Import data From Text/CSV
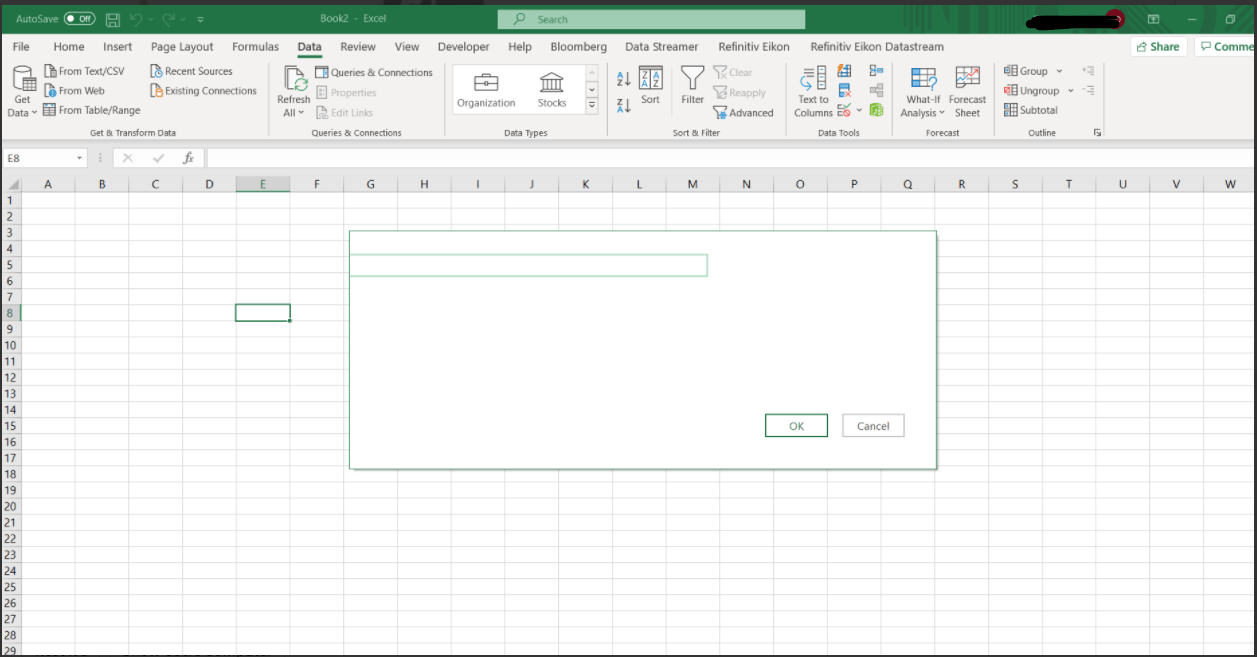 click(x=85, y=71)
